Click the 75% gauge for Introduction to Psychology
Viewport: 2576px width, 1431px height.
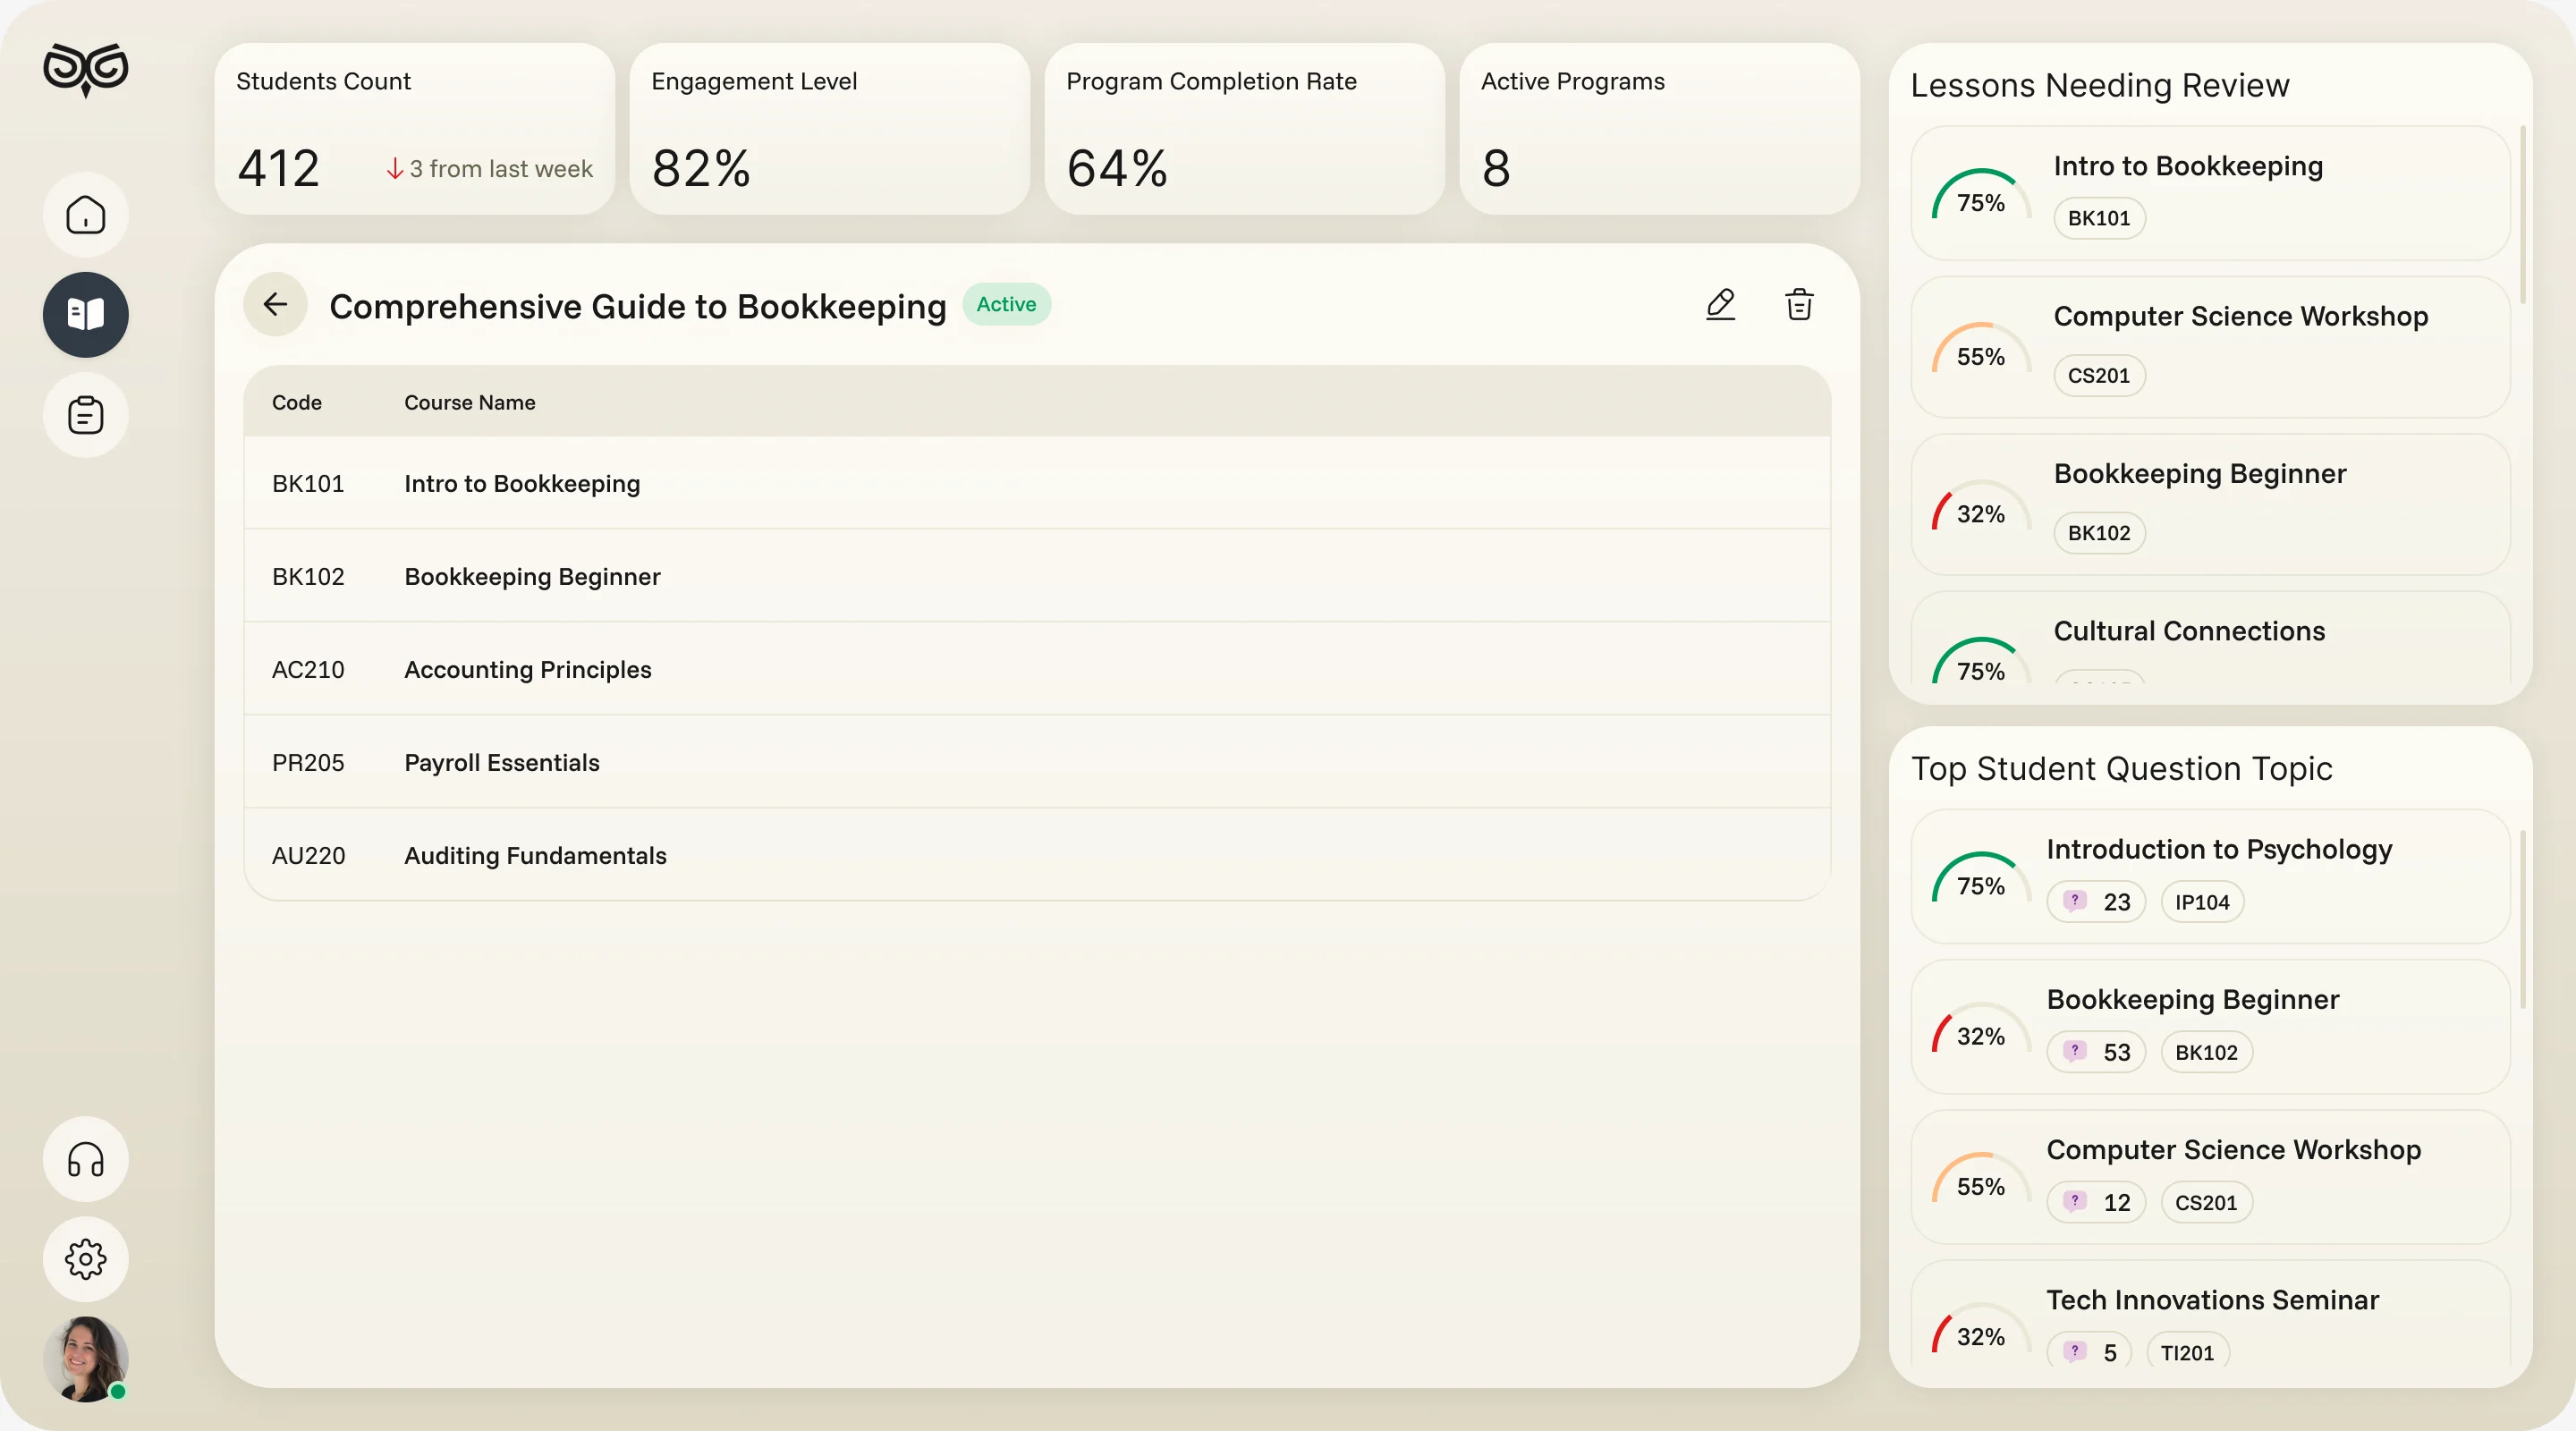point(1980,878)
